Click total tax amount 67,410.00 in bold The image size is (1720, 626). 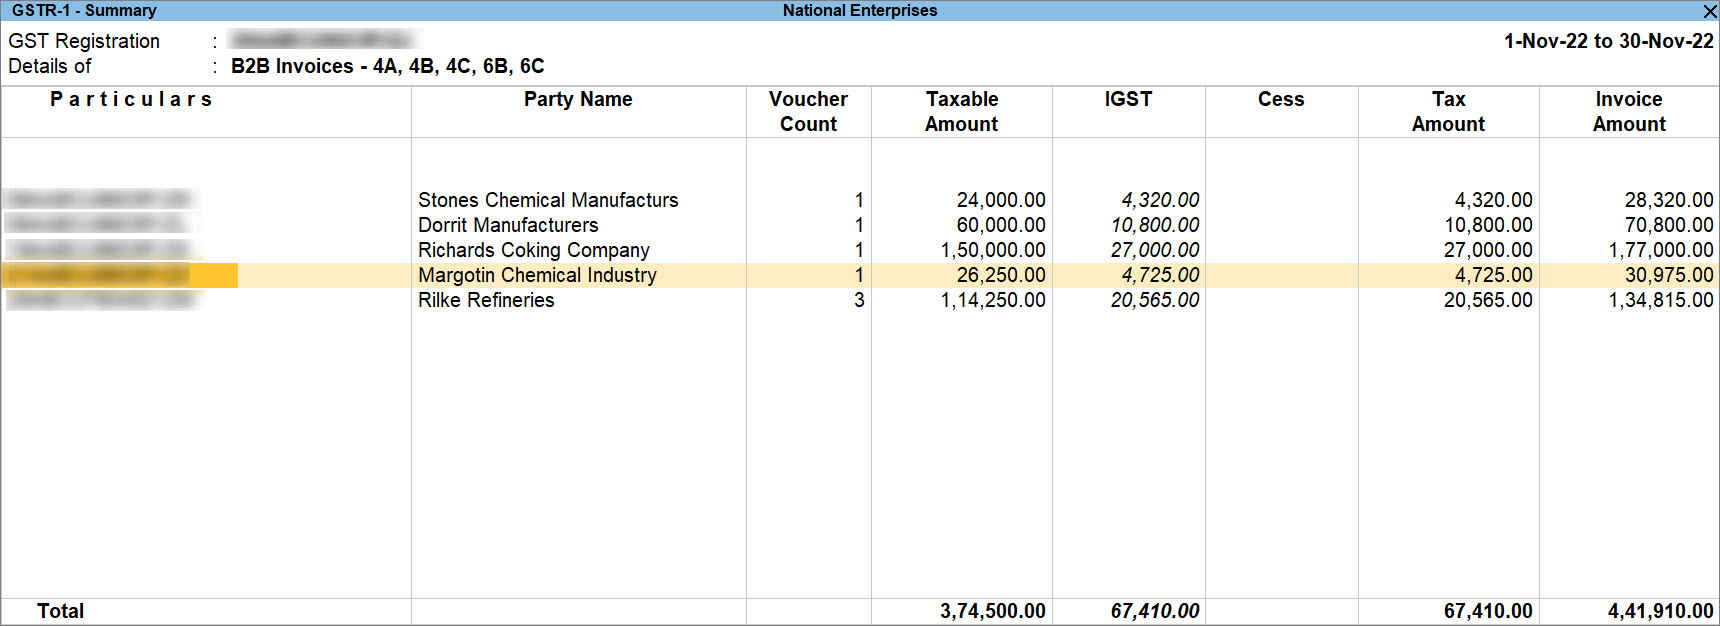[x=1488, y=611]
